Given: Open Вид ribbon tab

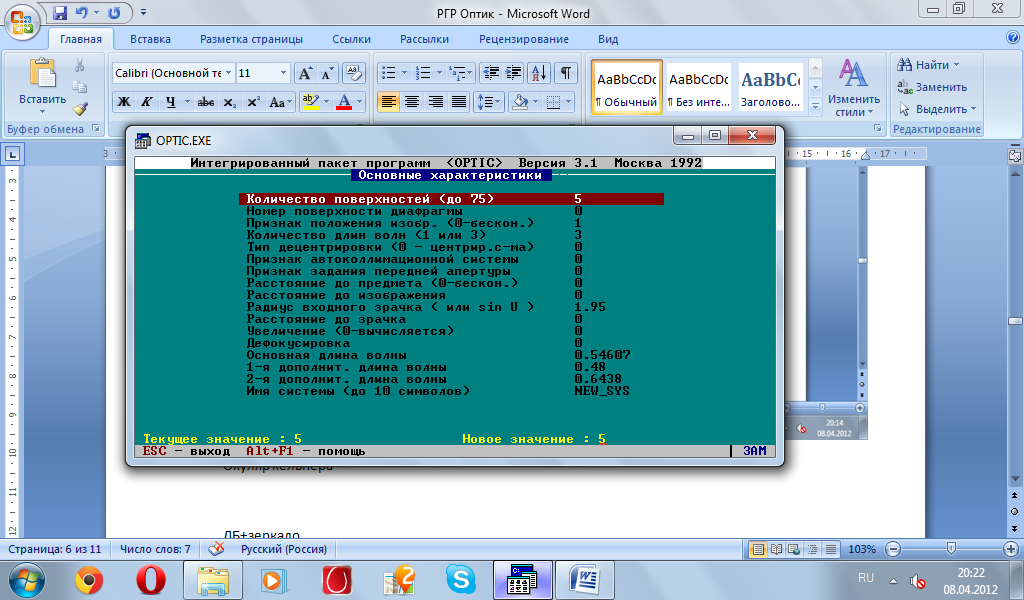Looking at the screenshot, I should (608, 39).
